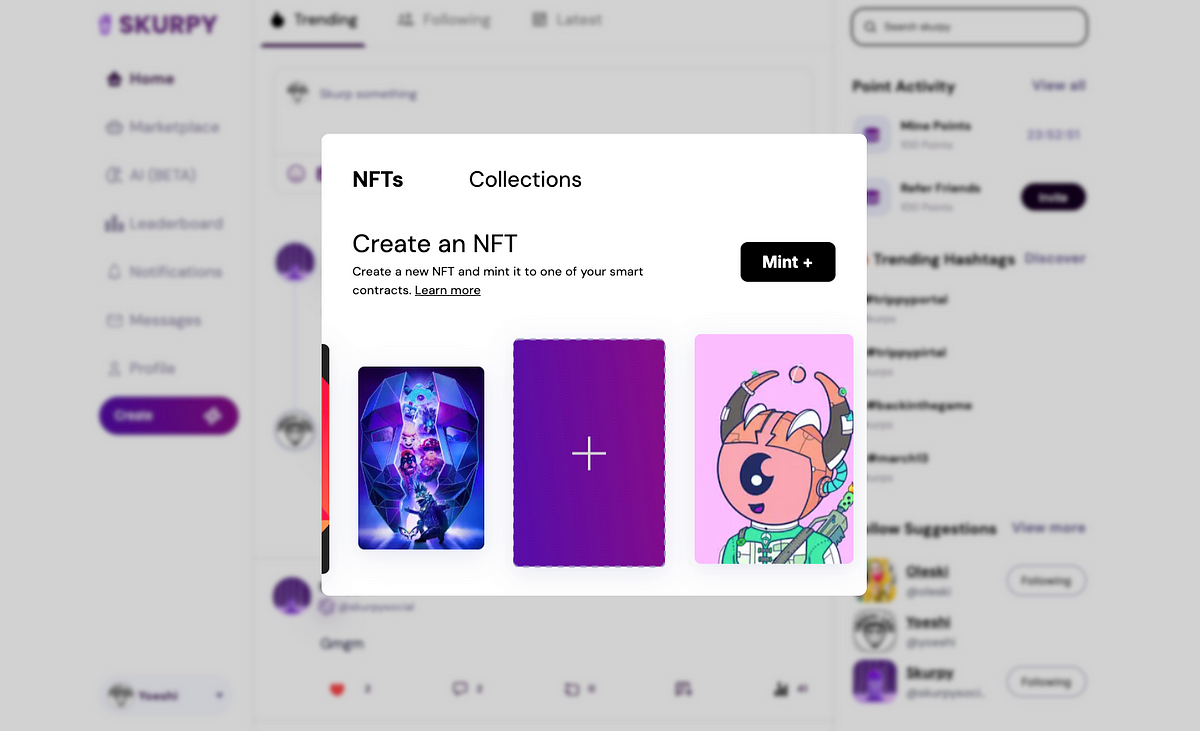The width and height of the screenshot is (1200, 731).
Task: Open Home from the sidebar icon
Action: (x=114, y=79)
